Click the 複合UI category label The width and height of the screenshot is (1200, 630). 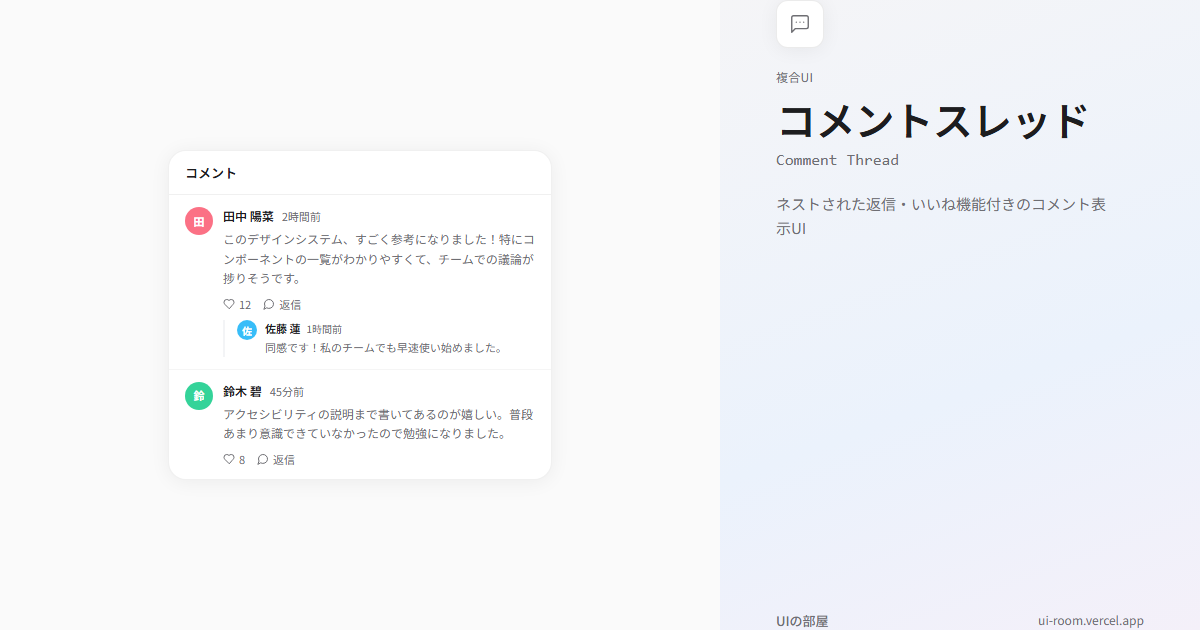[794, 77]
